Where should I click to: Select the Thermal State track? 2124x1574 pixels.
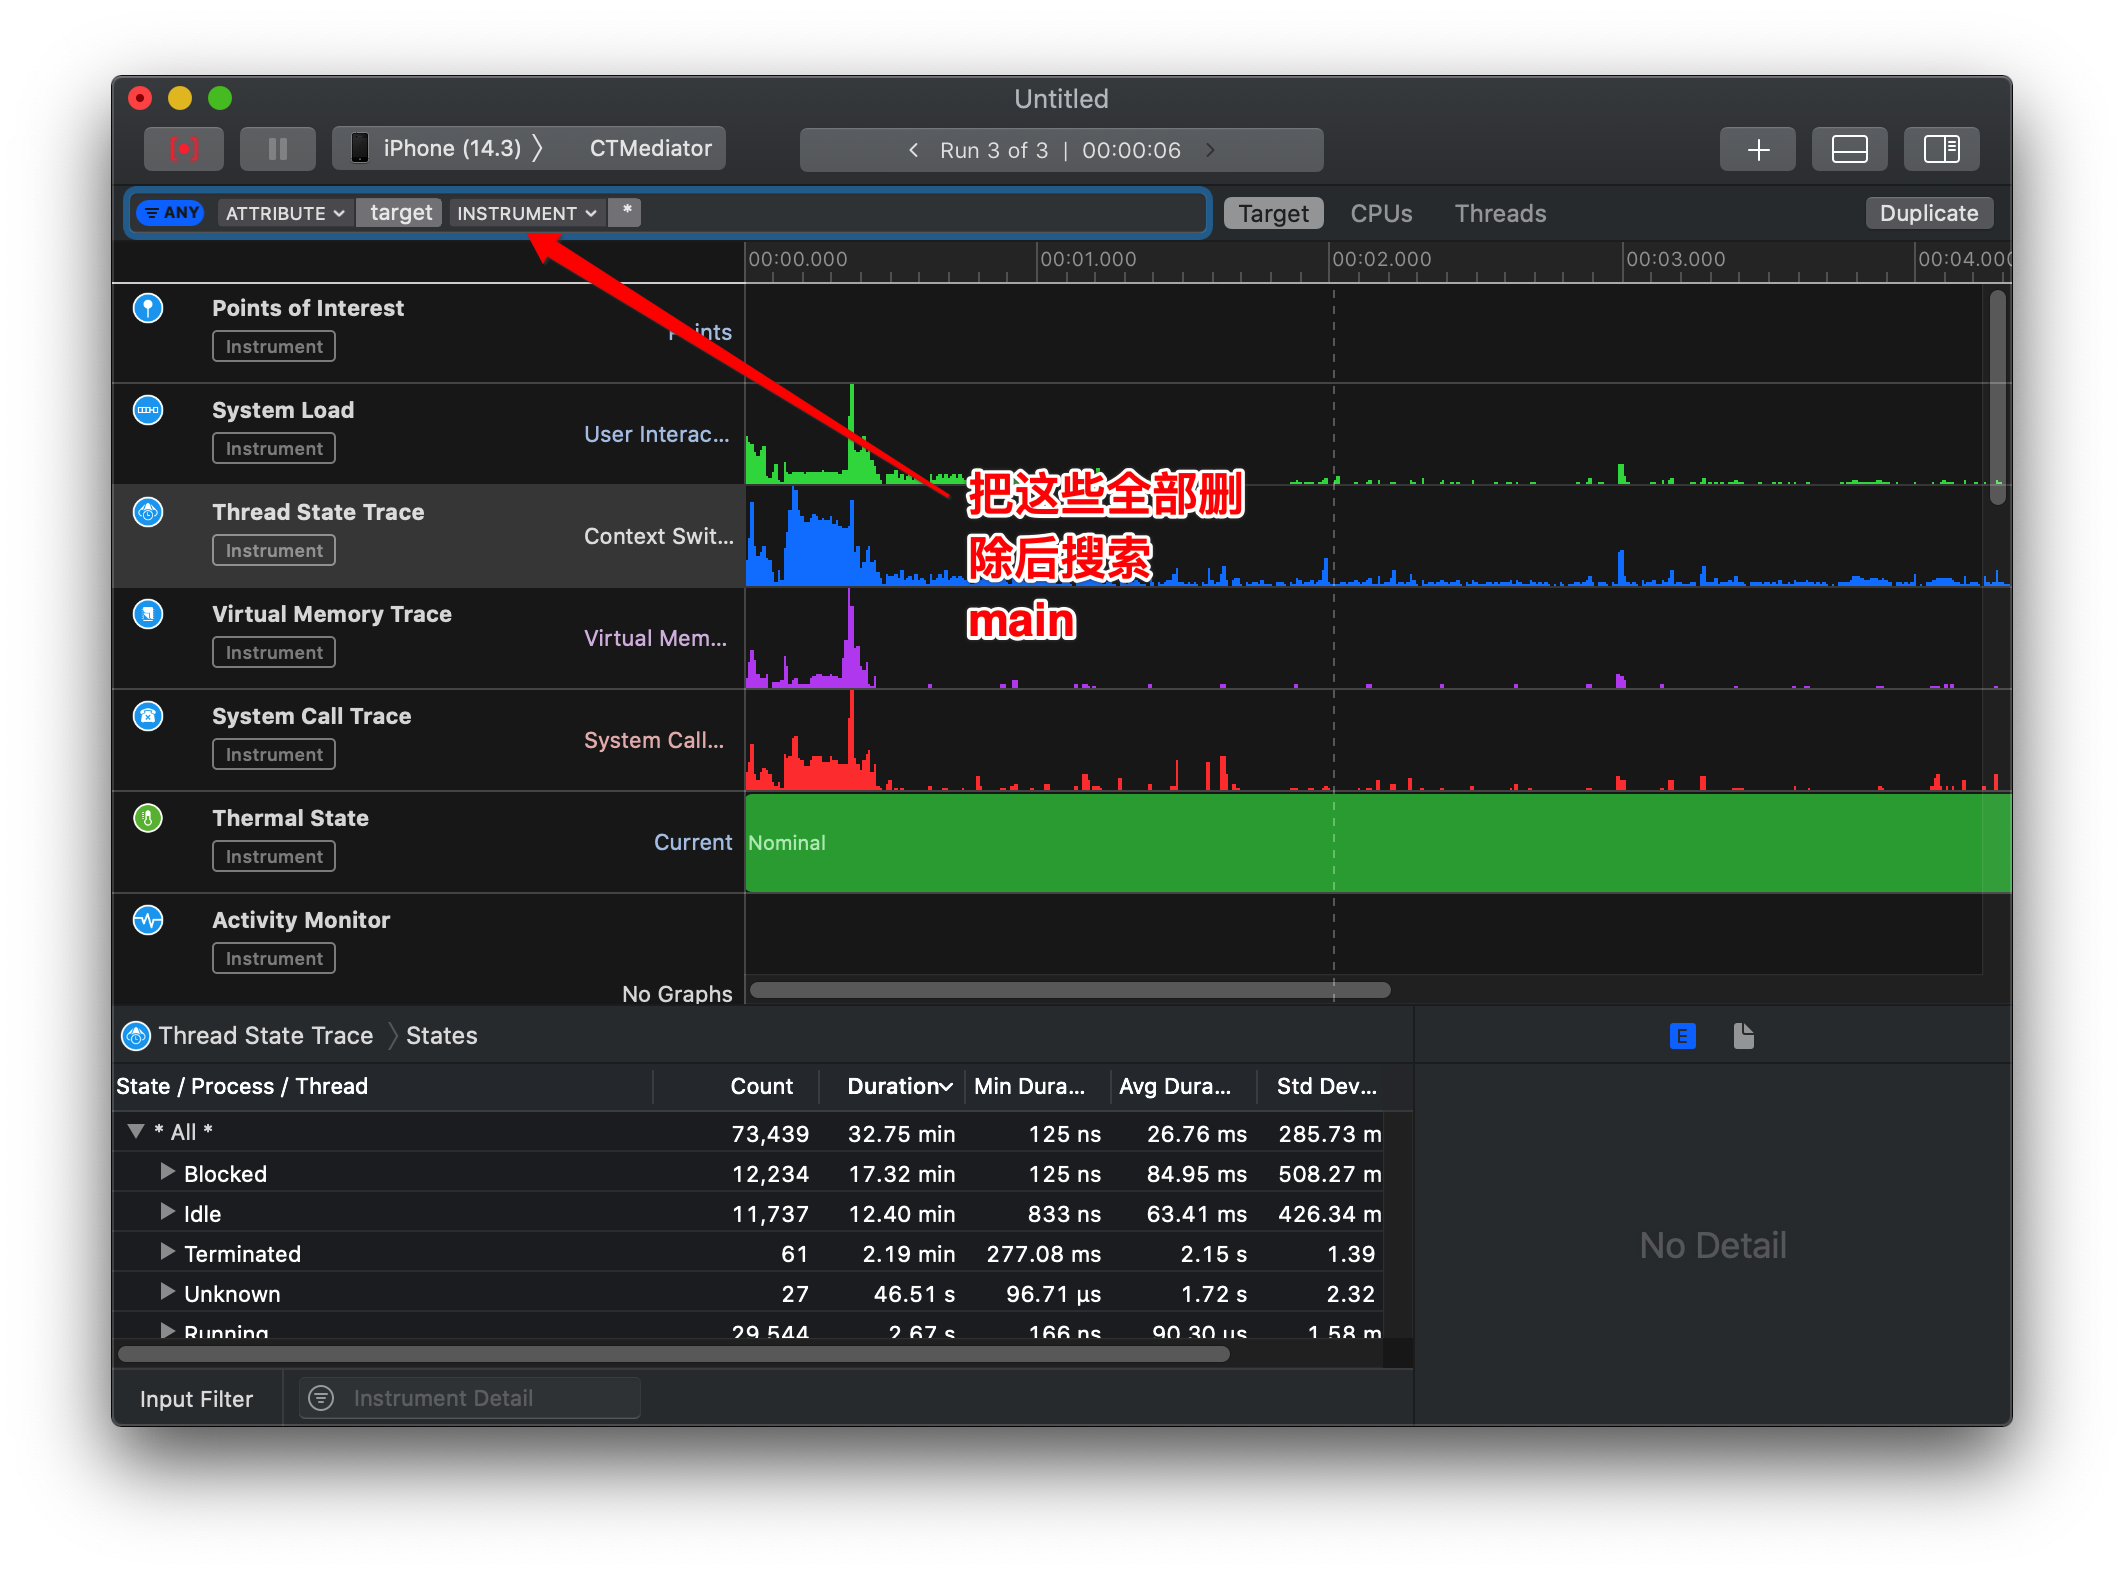click(x=428, y=843)
